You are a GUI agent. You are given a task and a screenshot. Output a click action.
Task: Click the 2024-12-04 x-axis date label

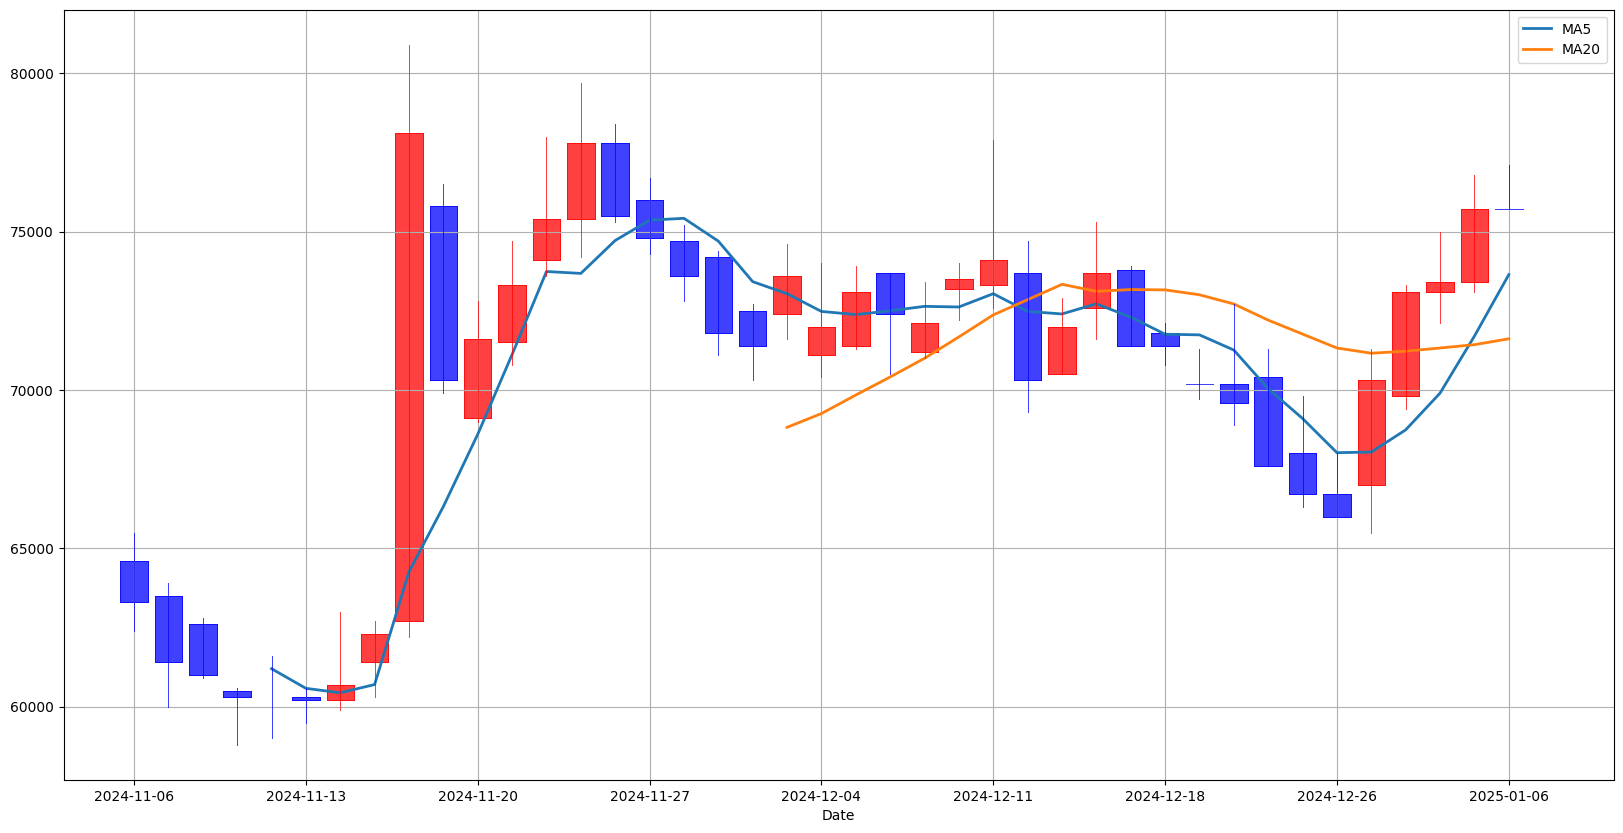click(821, 797)
